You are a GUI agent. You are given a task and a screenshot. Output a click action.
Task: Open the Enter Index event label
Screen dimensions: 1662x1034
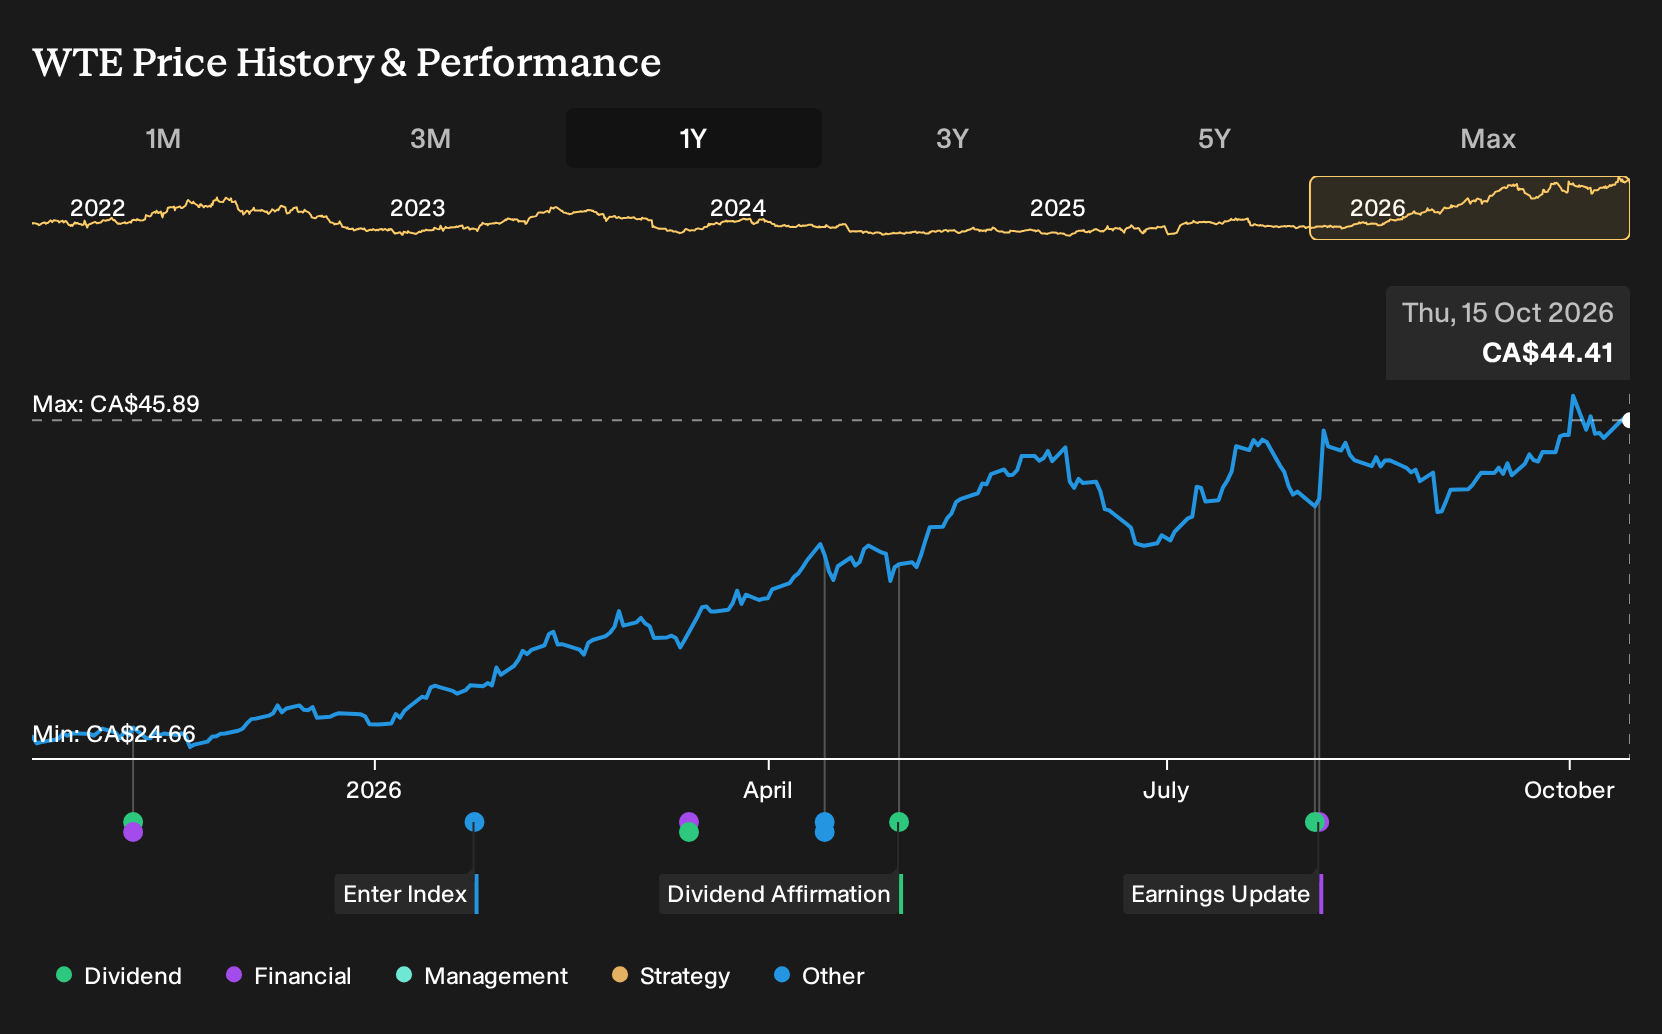click(x=406, y=894)
